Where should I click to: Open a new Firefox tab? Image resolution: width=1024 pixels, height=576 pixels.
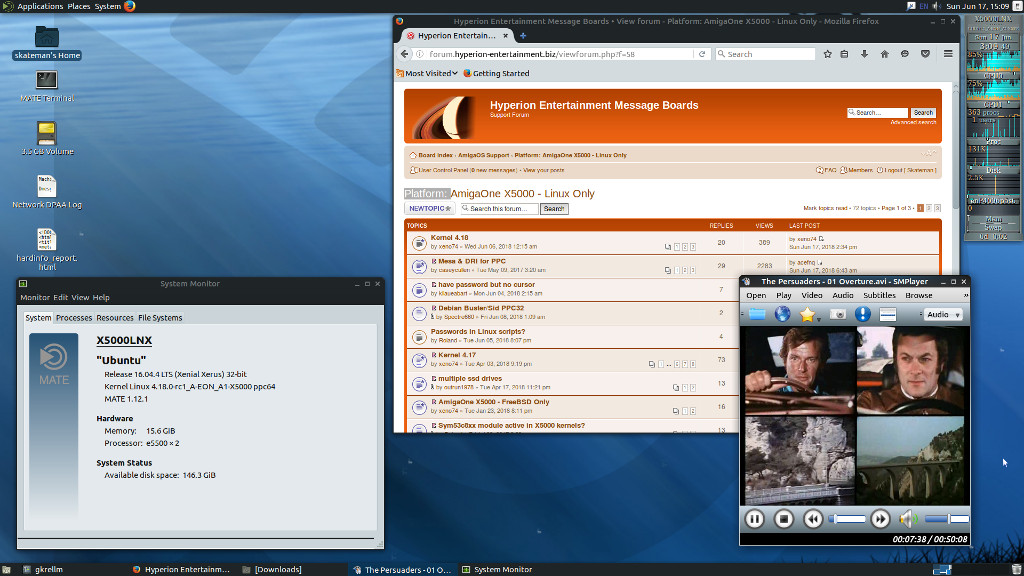[x=522, y=36]
